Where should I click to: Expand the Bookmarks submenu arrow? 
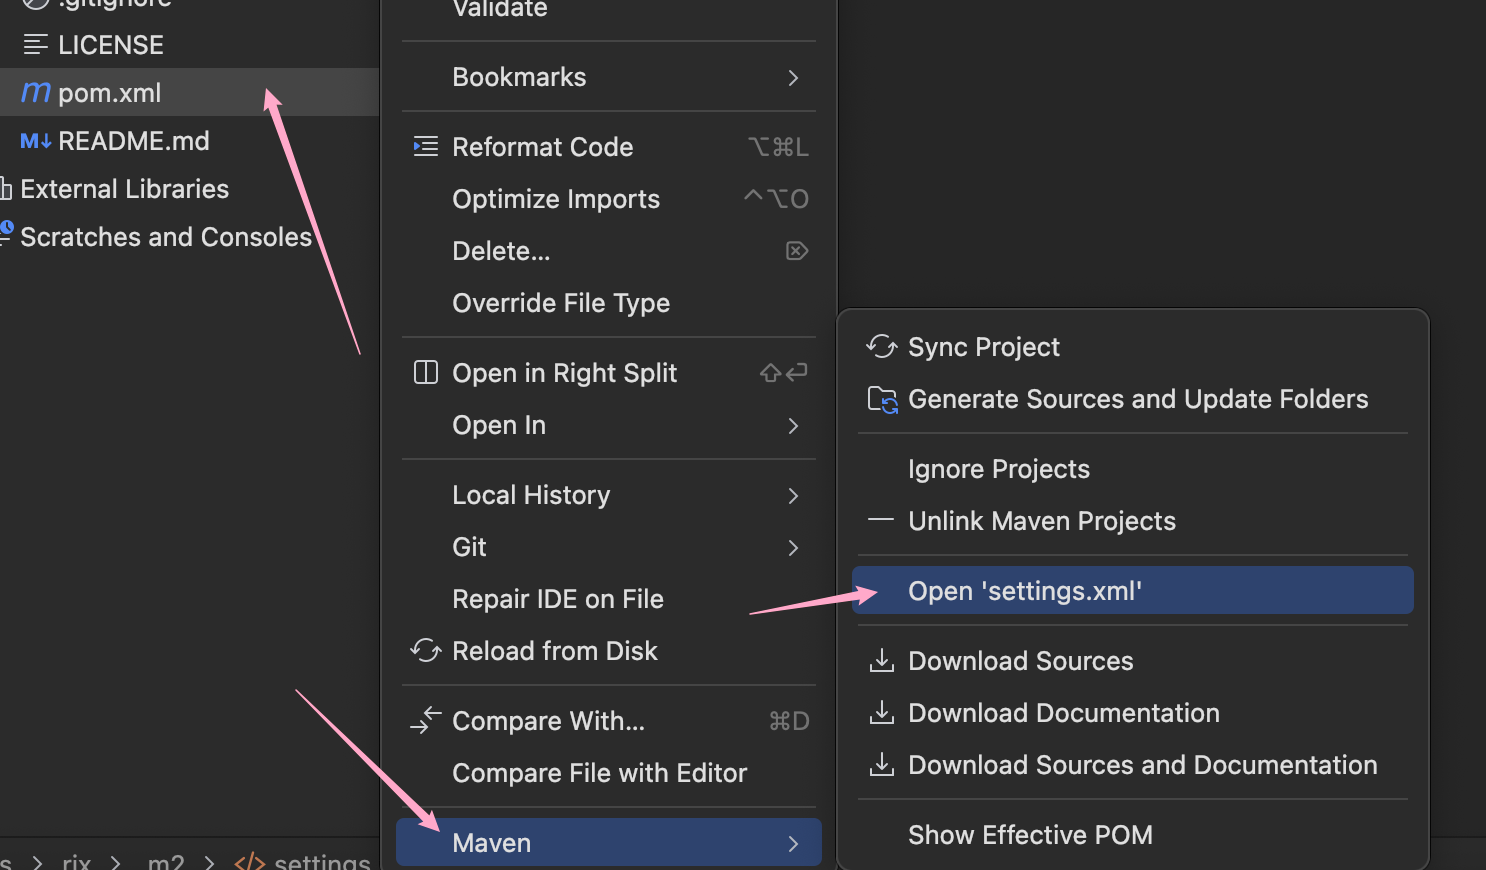point(793,77)
